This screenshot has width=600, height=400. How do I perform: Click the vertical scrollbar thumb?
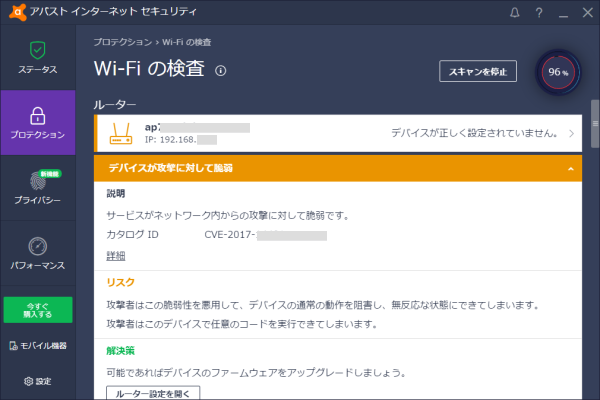click(595, 123)
